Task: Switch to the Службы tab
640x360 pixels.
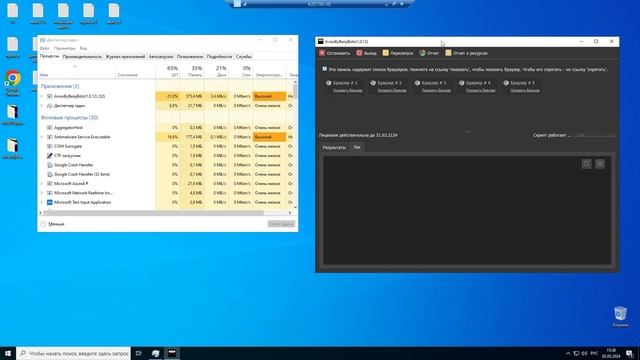Action: point(244,57)
